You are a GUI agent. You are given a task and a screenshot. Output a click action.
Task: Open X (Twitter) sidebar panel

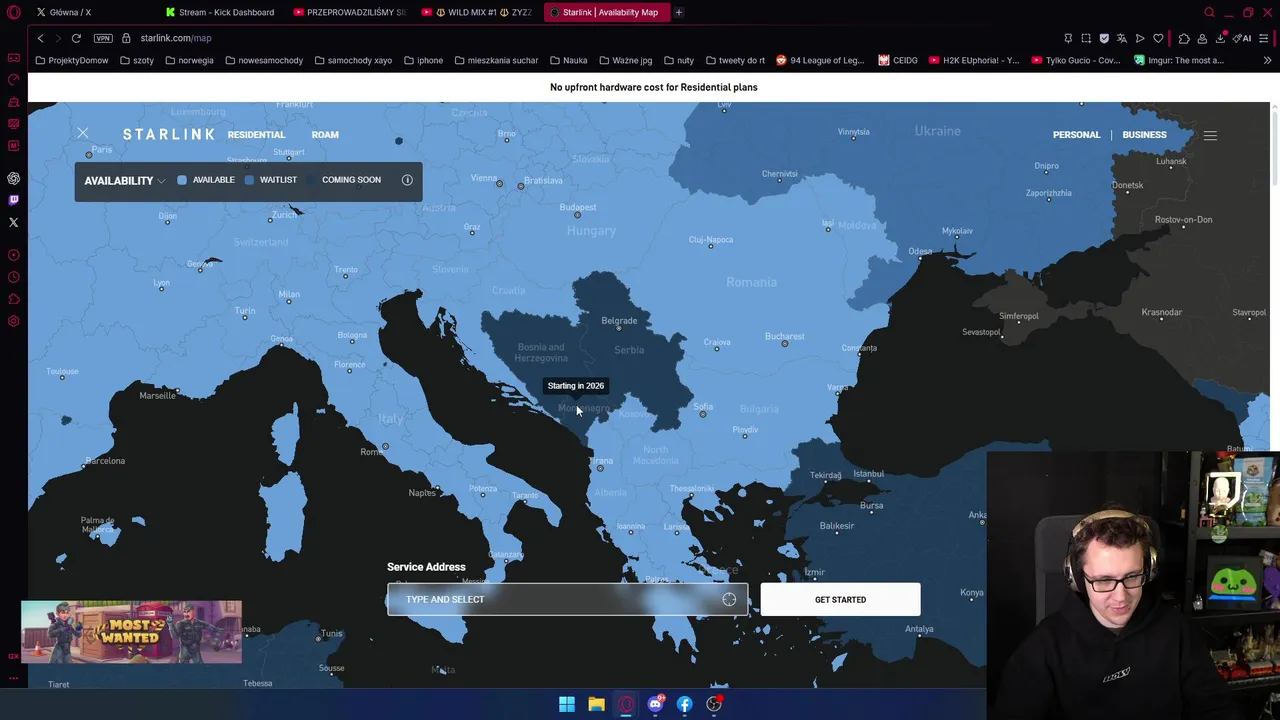tap(13, 222)
